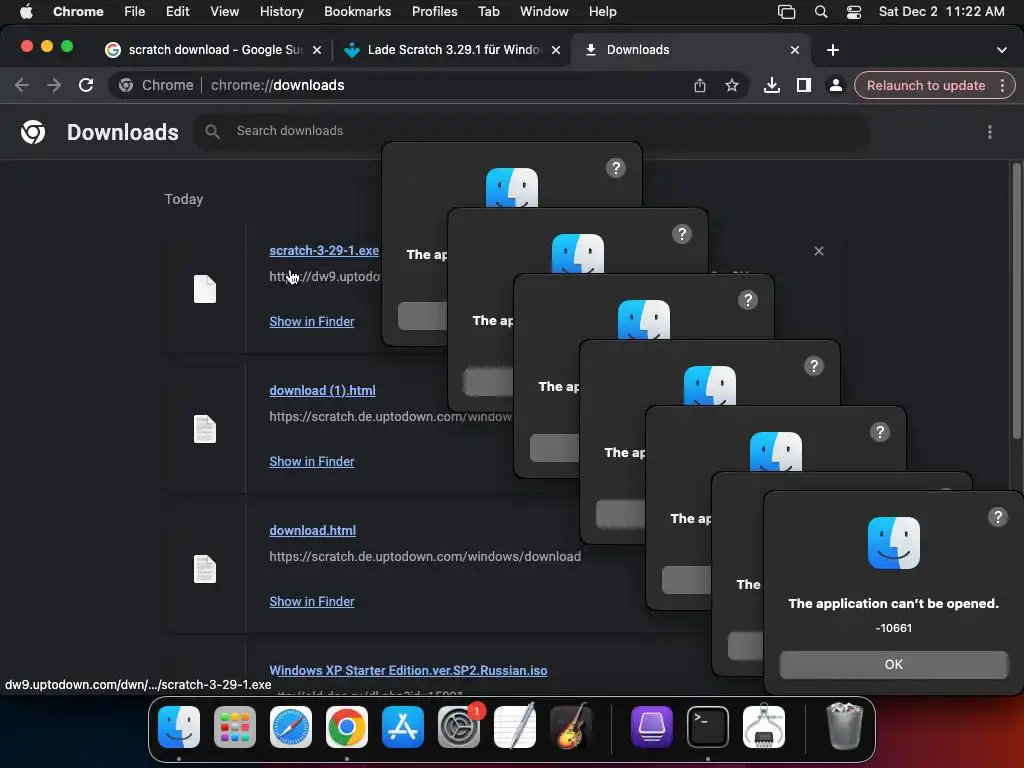Bookmark this tab with star icon

point(732,85)
